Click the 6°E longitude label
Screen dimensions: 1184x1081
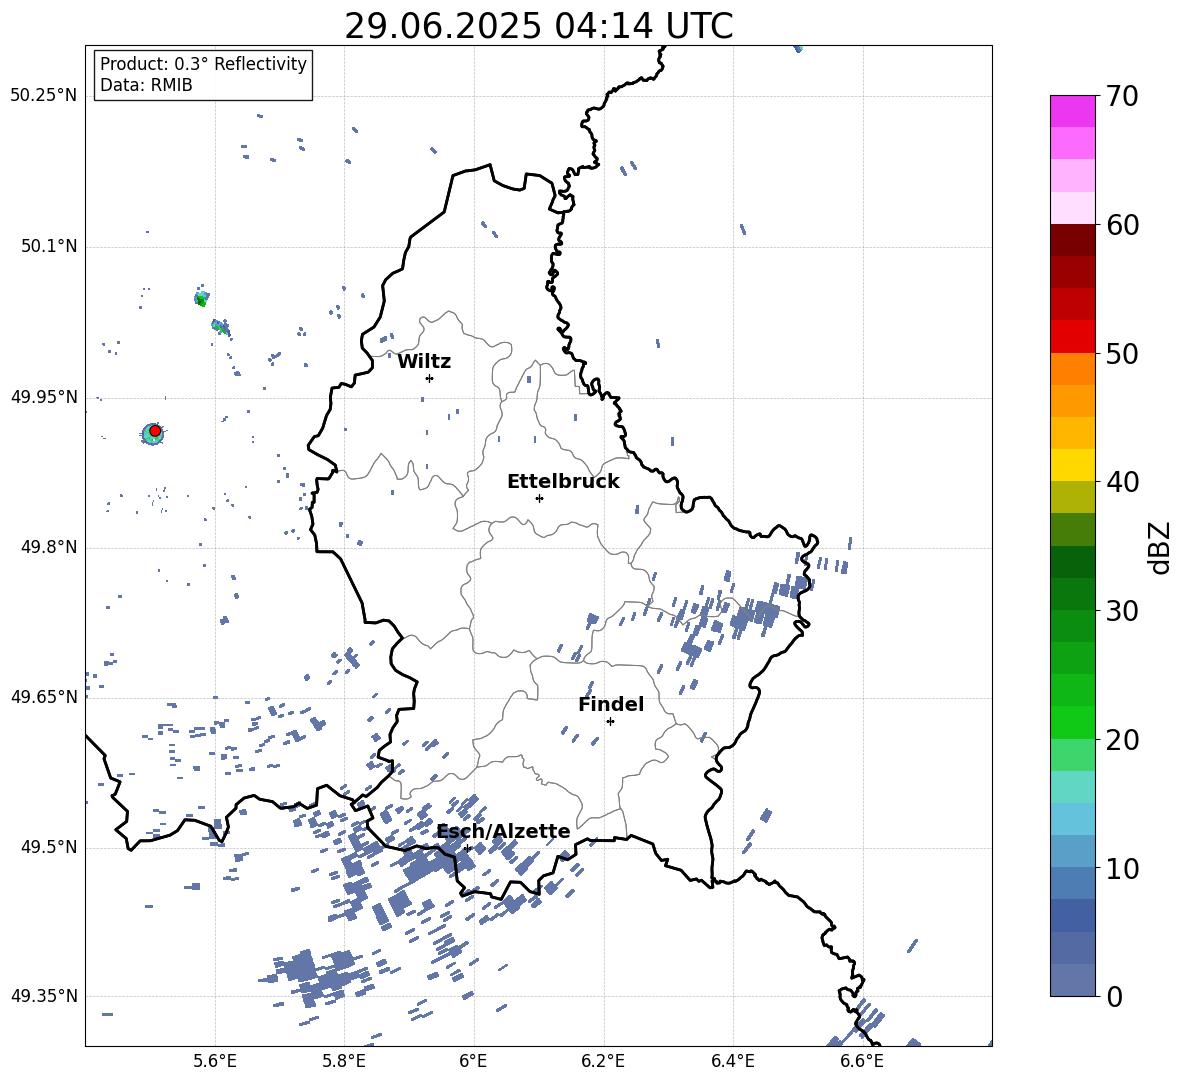pyautogui.click(x=473, y=1061)
